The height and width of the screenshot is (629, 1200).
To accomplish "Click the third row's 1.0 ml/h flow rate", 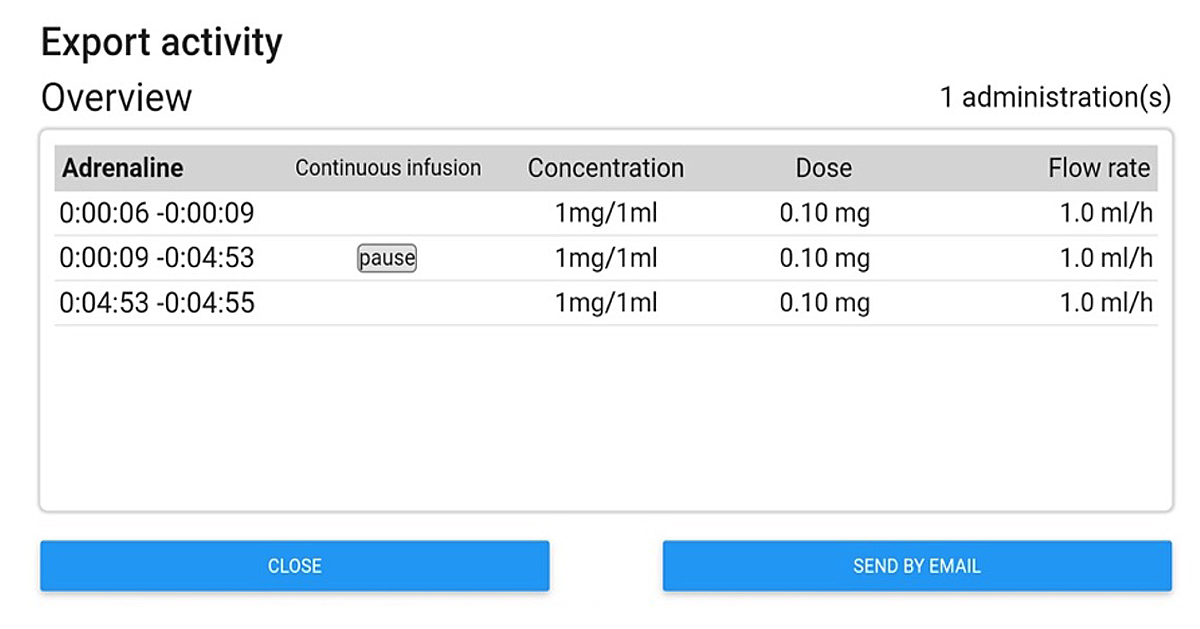I will (x=1106, y=303).
